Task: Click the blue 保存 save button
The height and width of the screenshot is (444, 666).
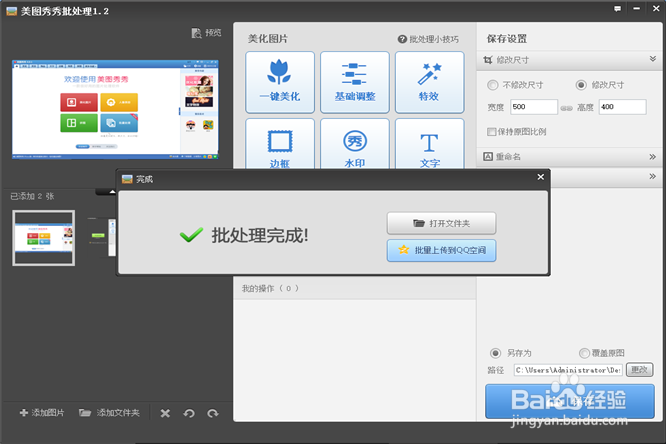Action: (570, 401)
